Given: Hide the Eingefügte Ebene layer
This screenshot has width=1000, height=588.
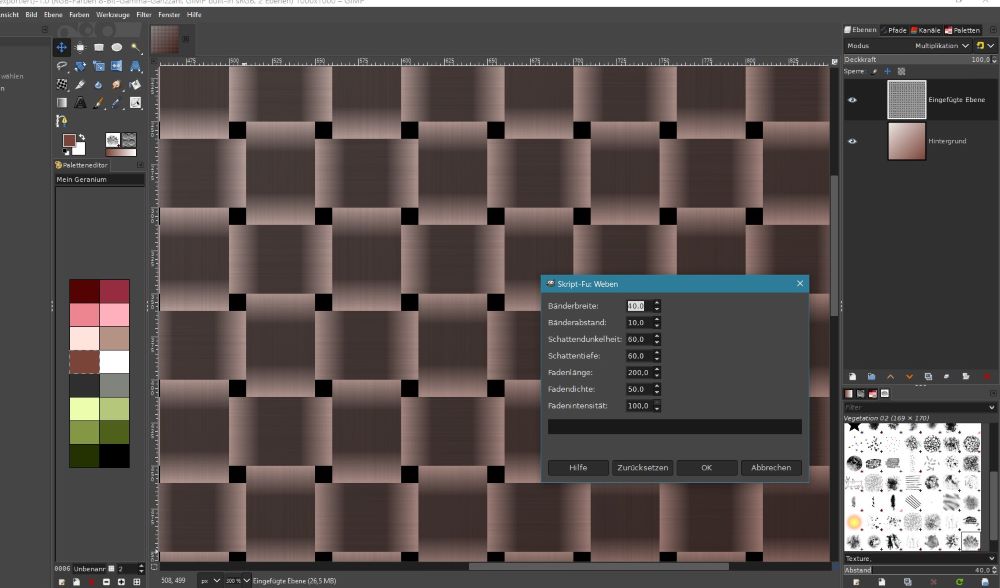Looking at the screenshot, I should point(853,100).
